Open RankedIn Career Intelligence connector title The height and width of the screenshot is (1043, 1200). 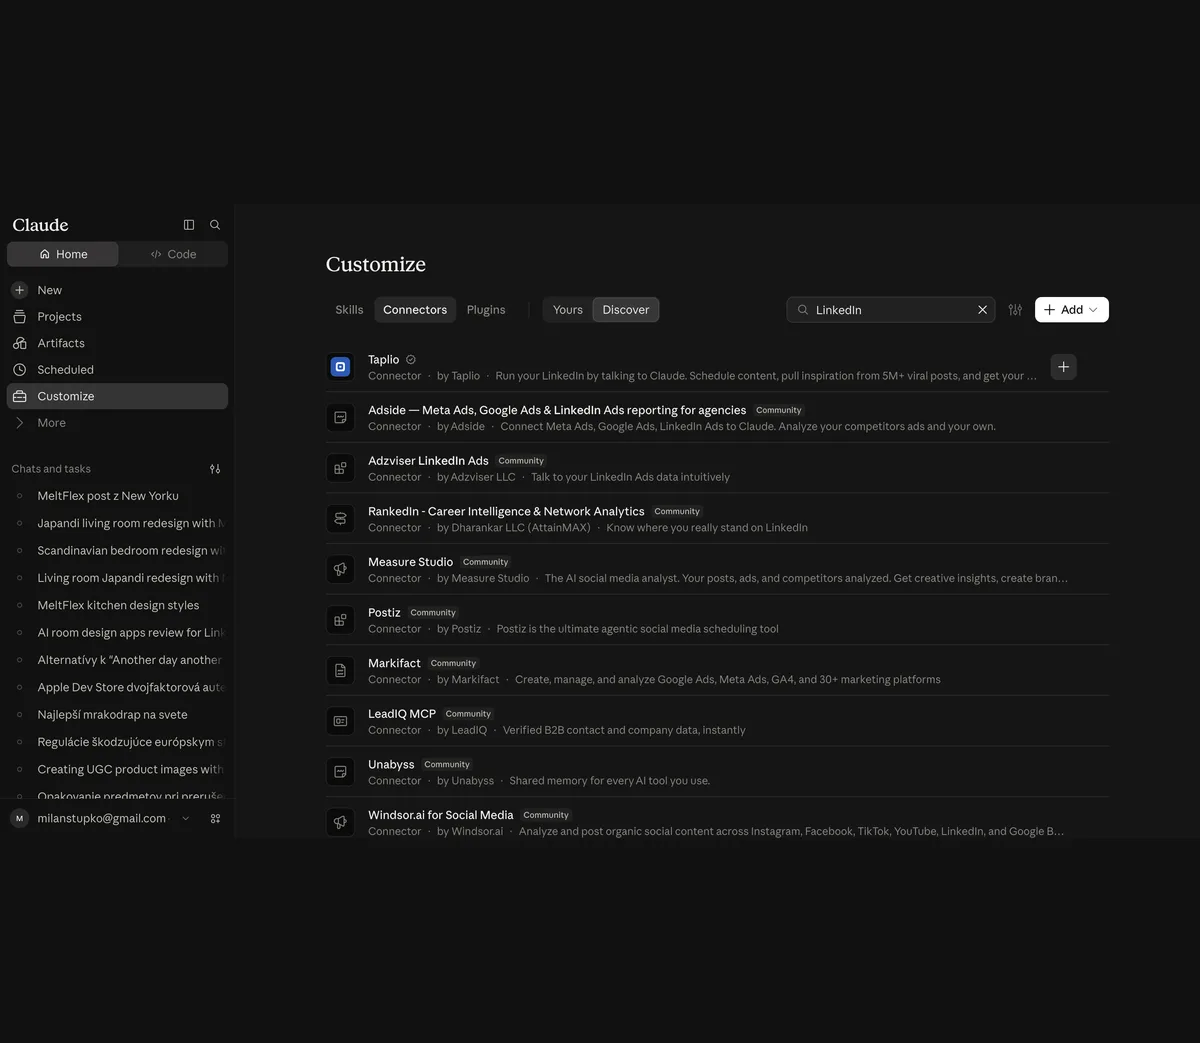[506, 511]
